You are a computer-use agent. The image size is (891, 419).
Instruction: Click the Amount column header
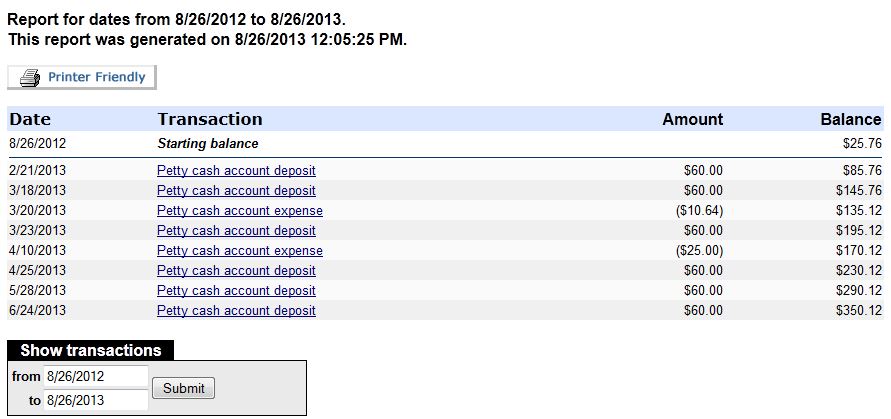tap(693, 119)
